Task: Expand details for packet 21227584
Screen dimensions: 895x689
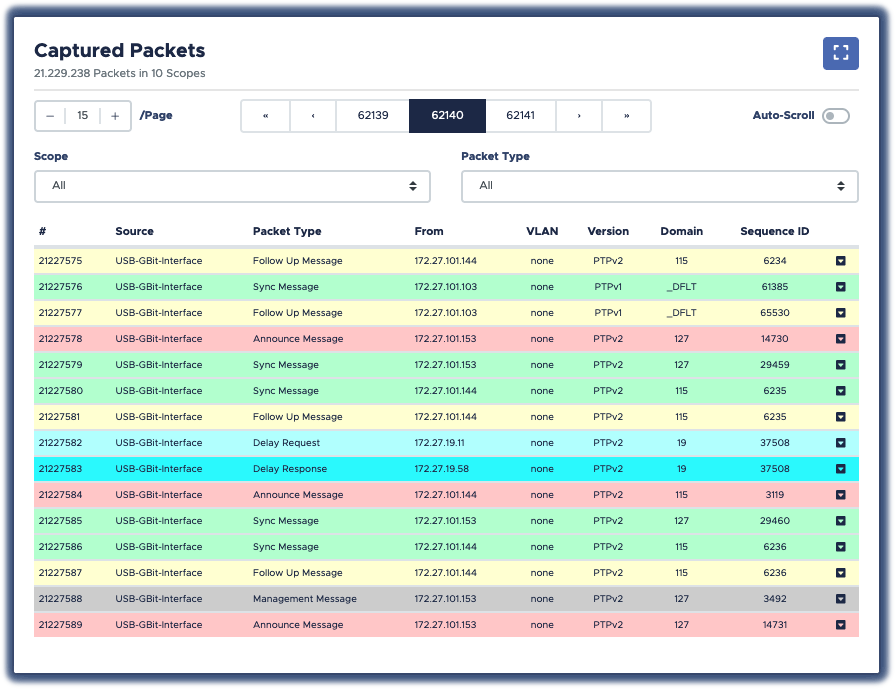Action: pos(840,495)
